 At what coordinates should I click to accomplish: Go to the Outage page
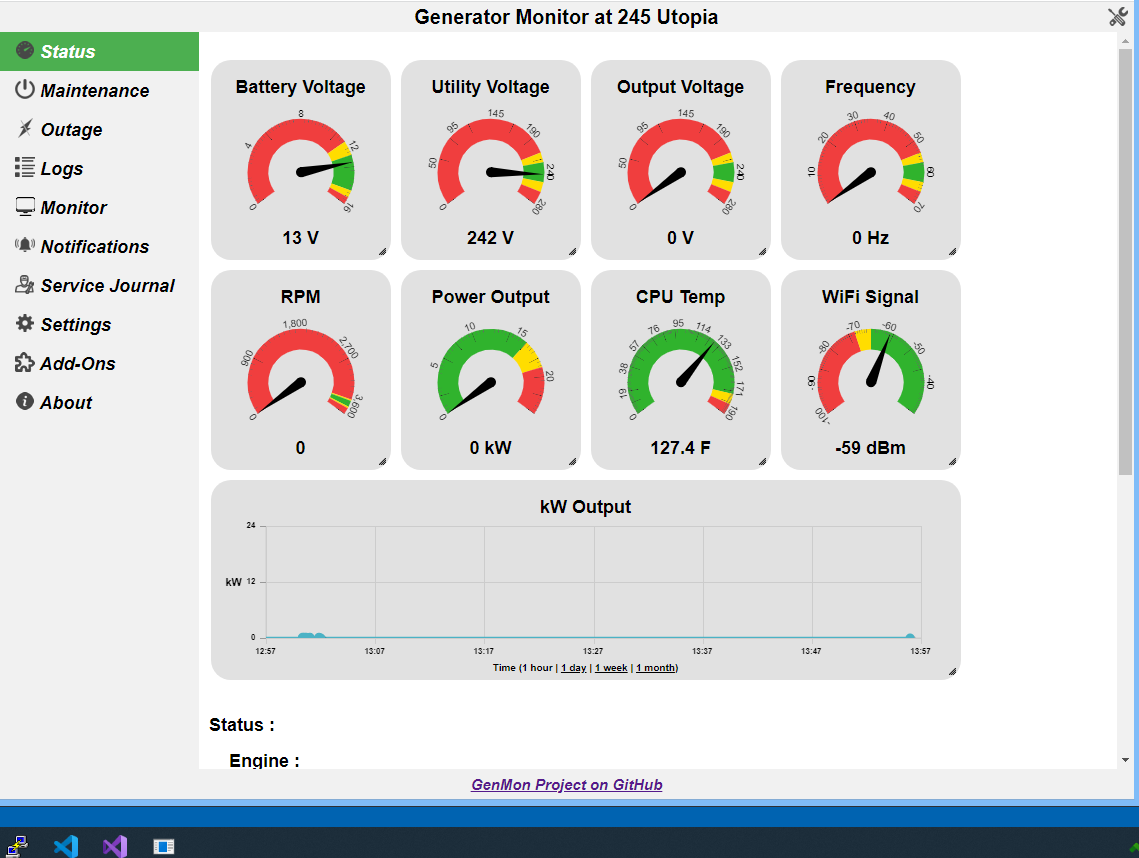pyautogui.click(x=99, y=130)
